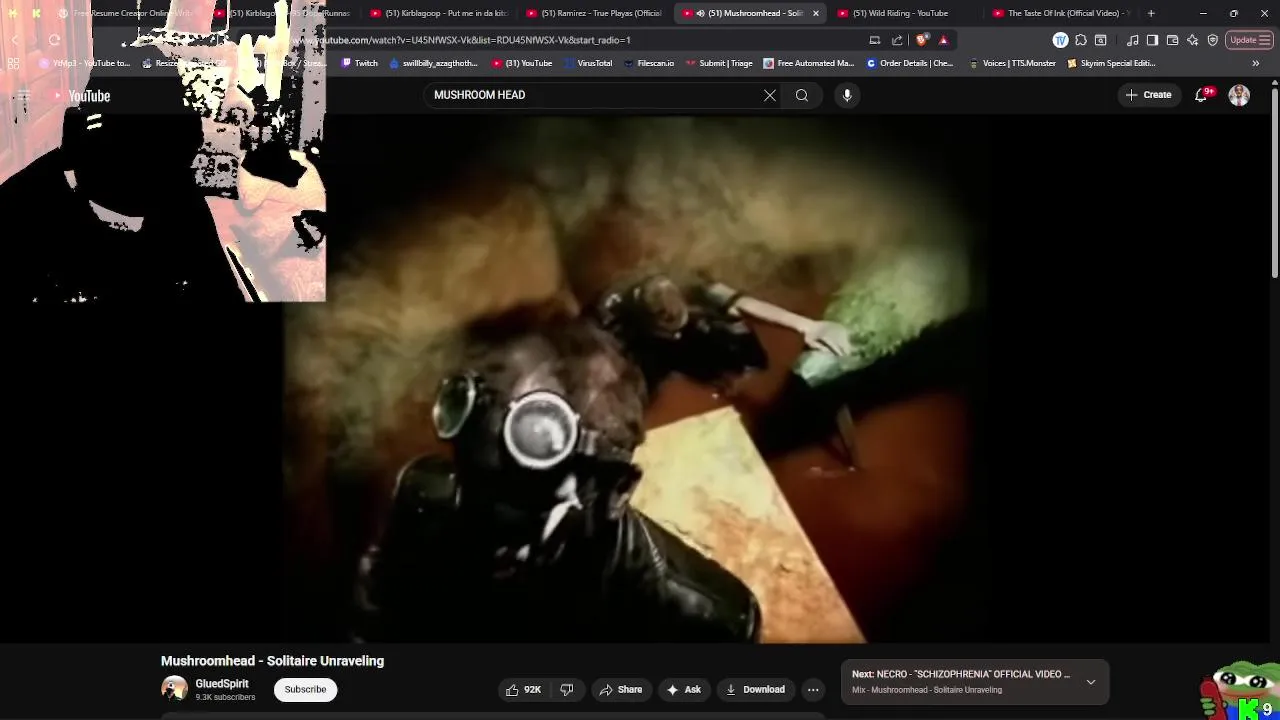
Task: Open the (31) YouTube bookmark
Action: coord(522,63)
